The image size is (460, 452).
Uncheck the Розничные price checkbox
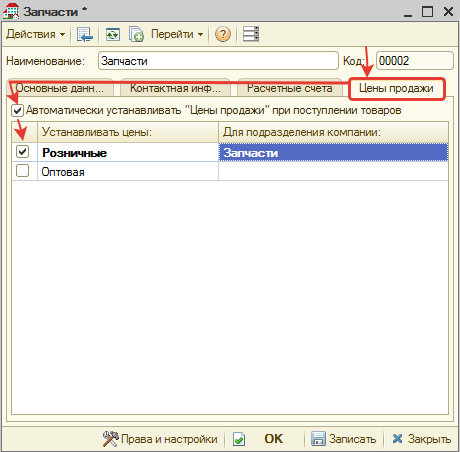pos(23,152)
